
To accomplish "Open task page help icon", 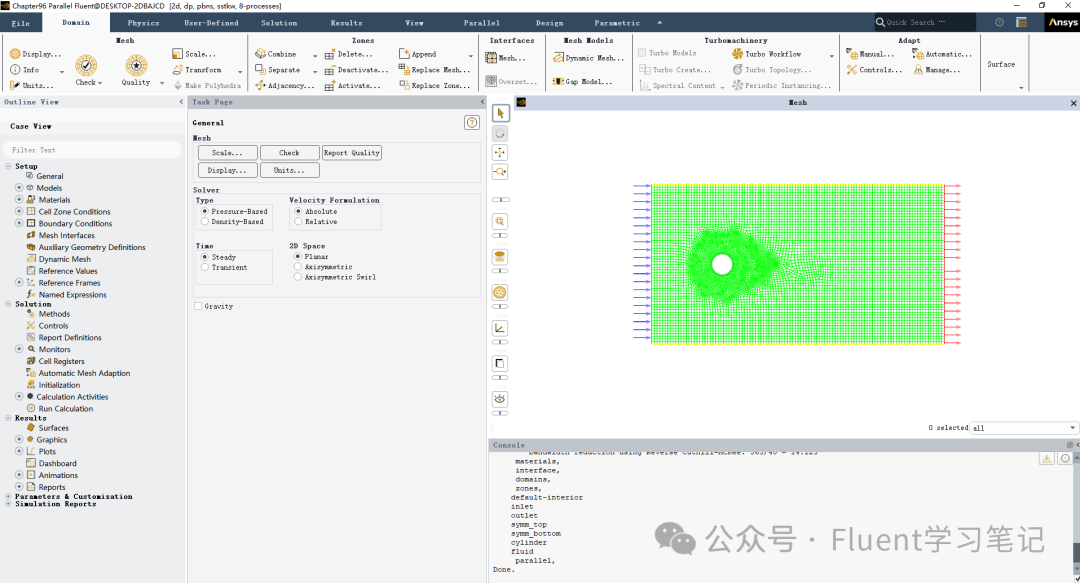I will 472,123.
